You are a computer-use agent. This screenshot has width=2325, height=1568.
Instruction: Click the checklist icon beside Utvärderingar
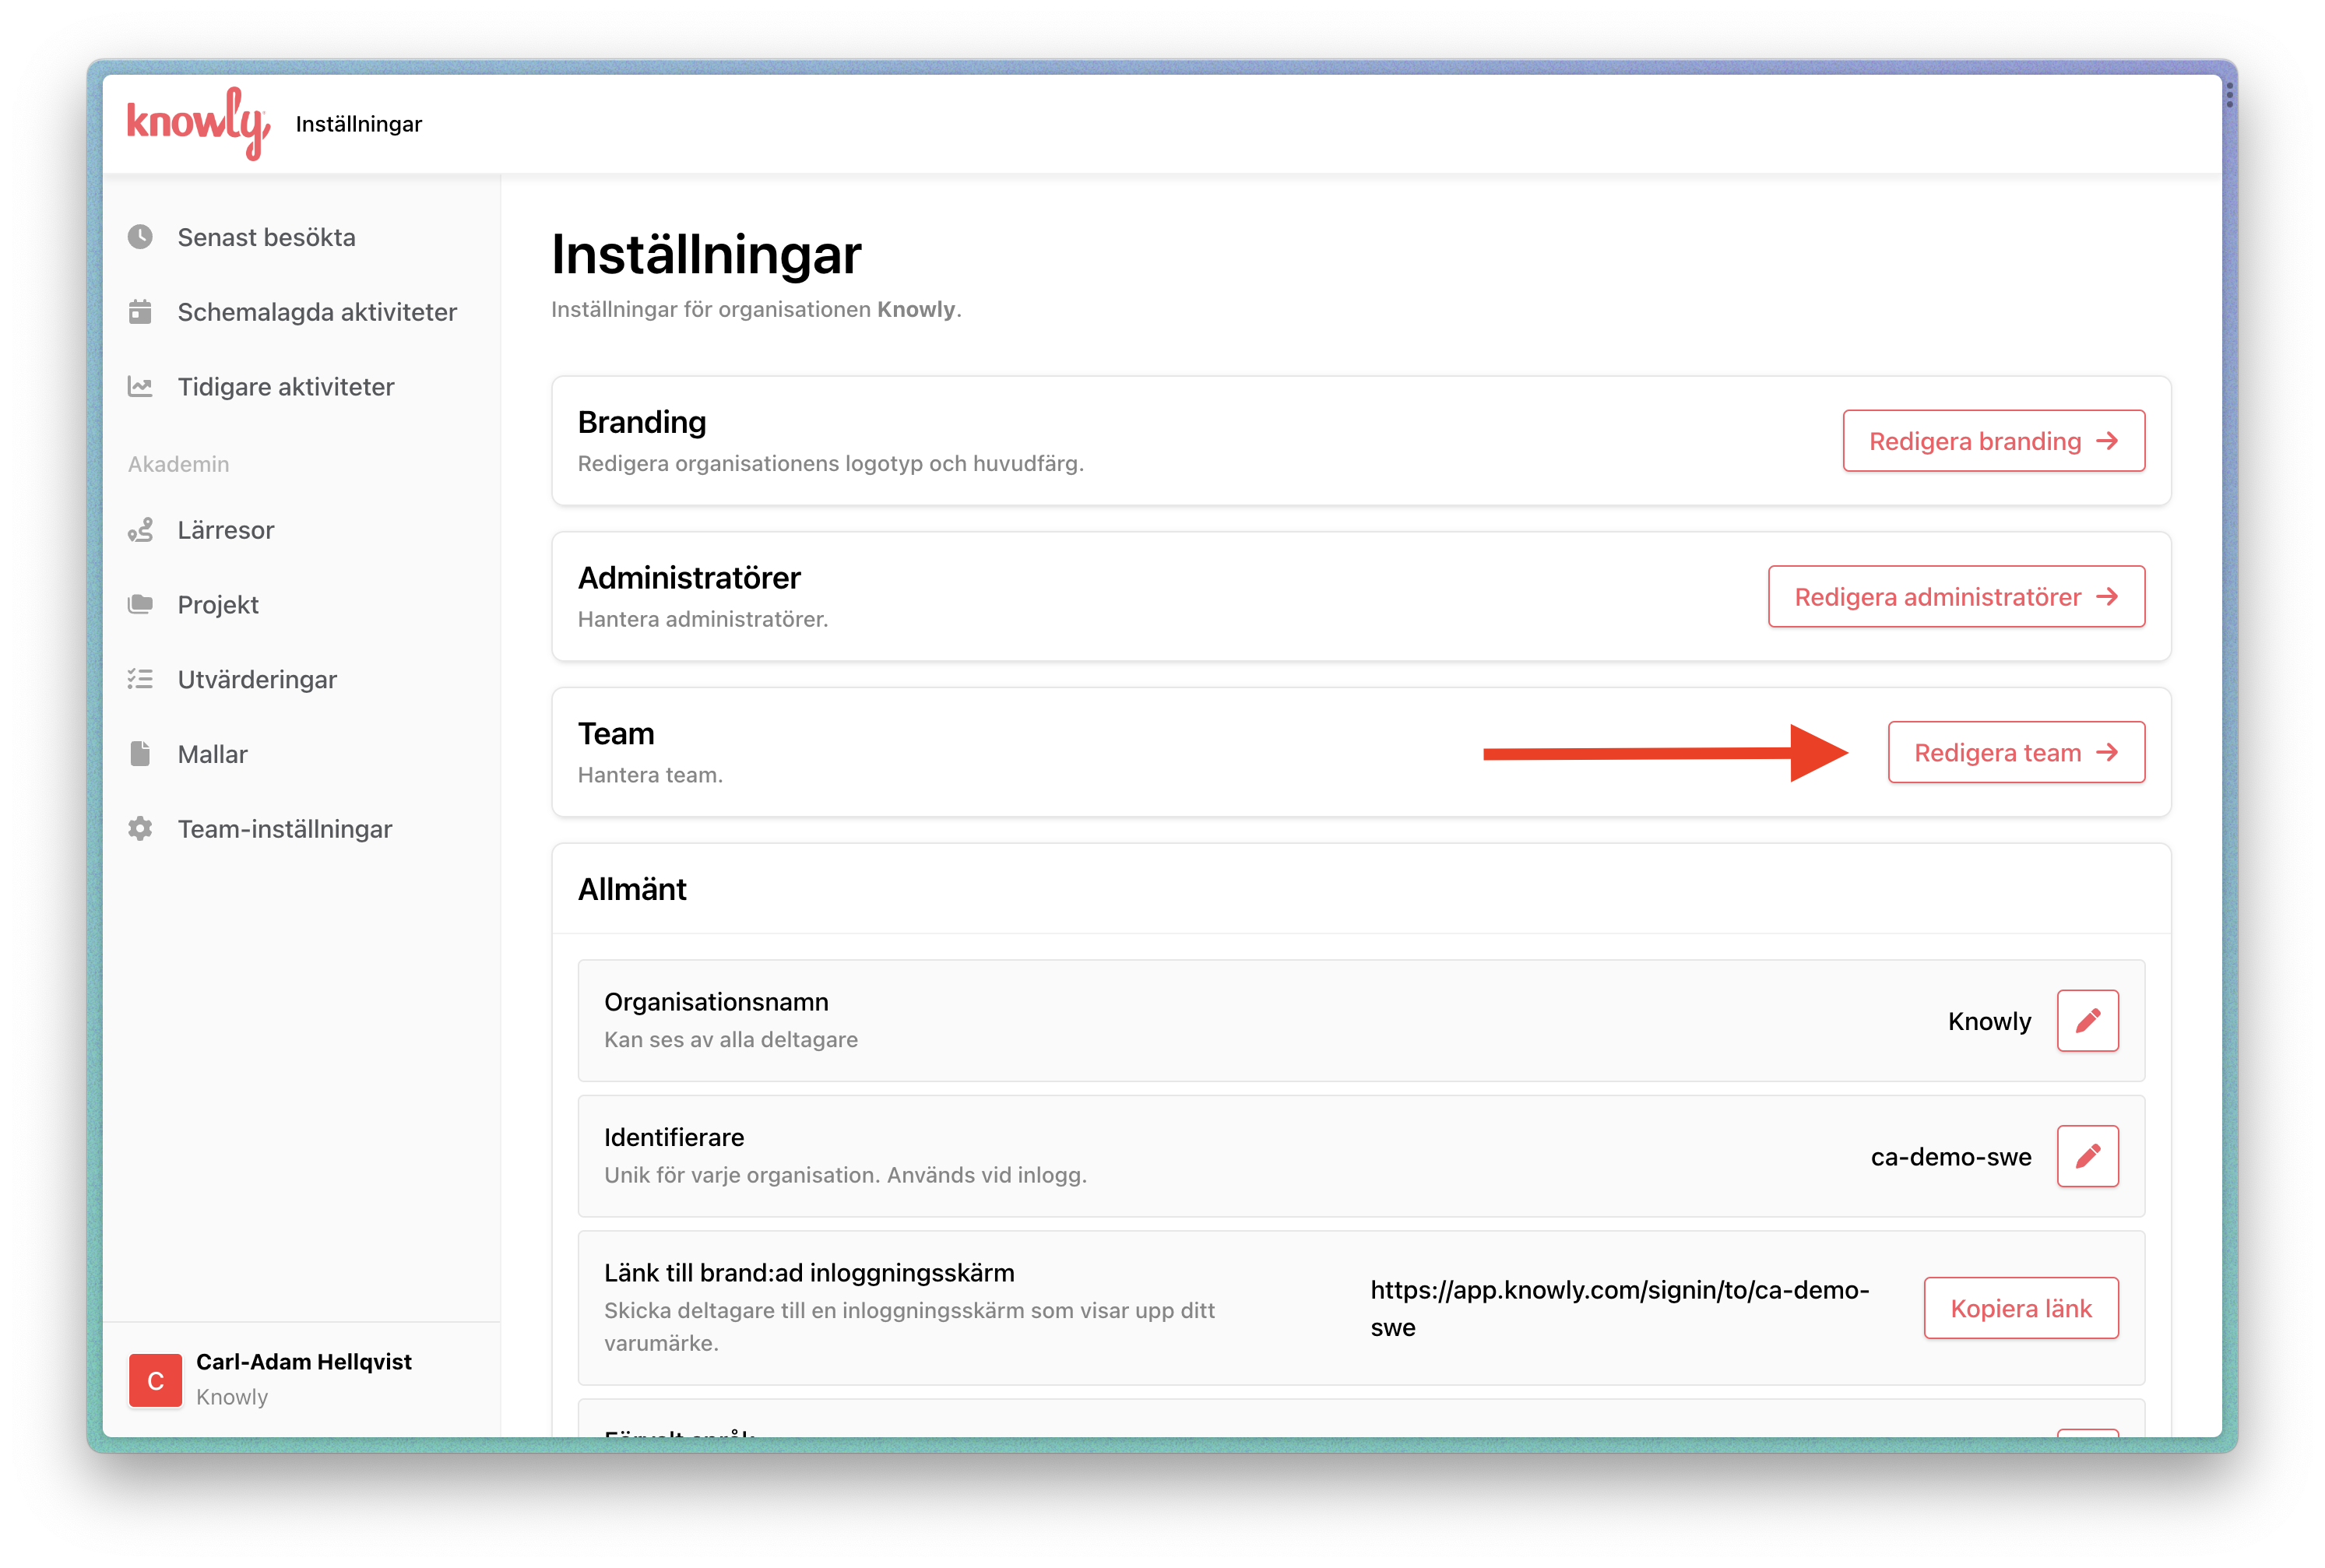[x=140, y=680]
